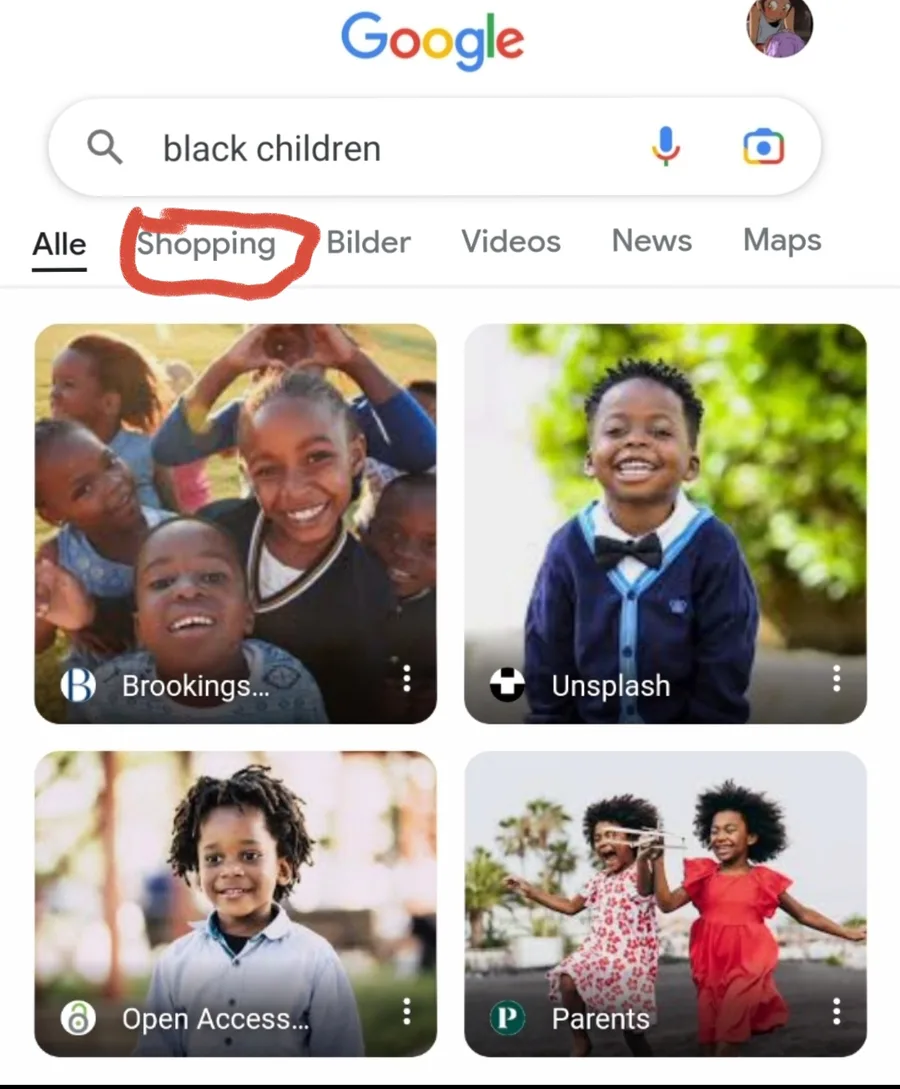Select the Videos tab
The image size is (900, 1089).
click(510, 242)
